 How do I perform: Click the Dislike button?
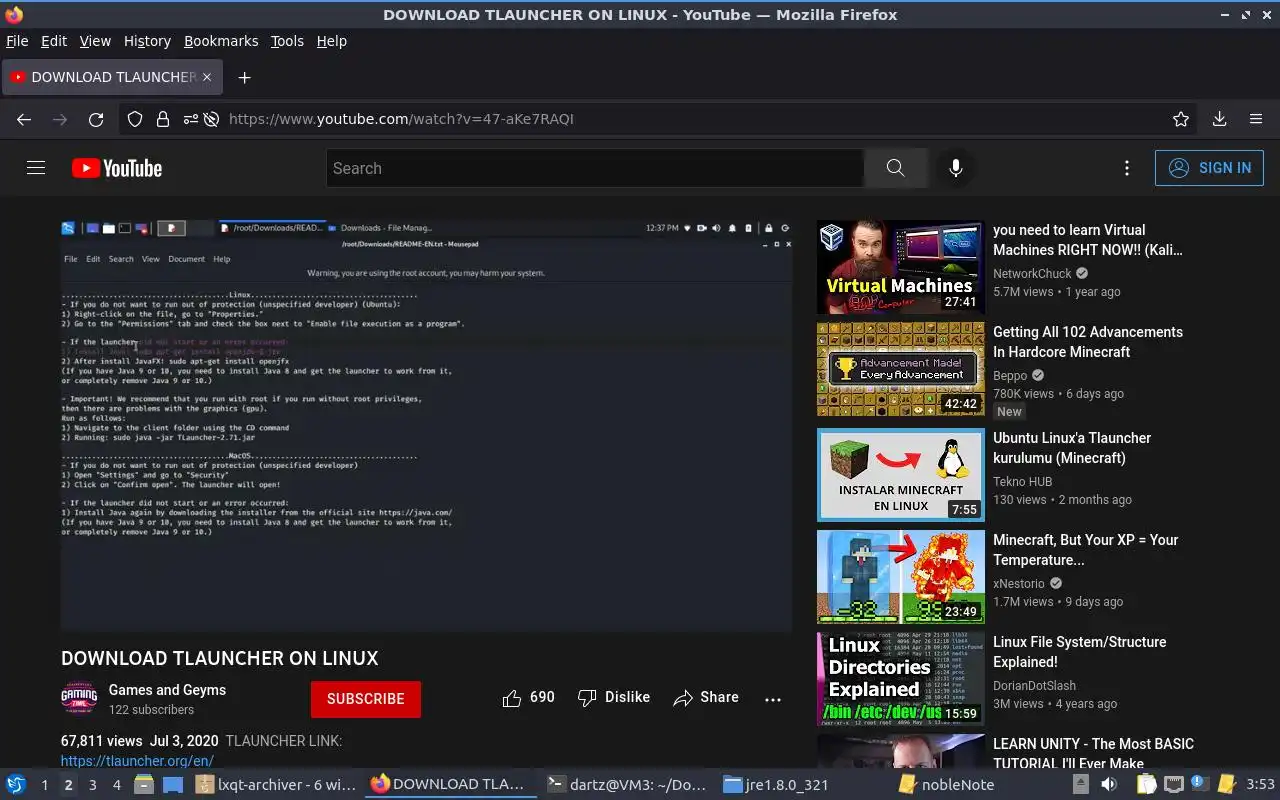click(614, 698)
